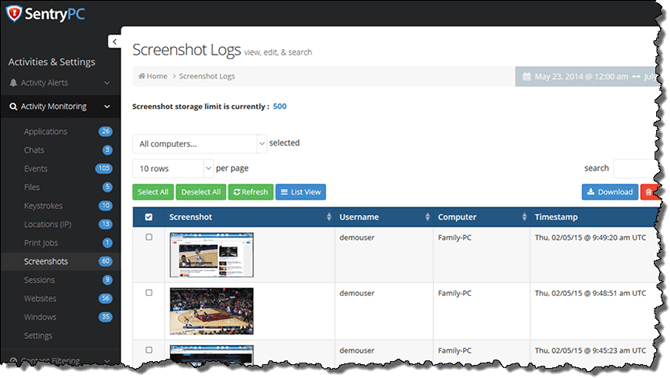Click the calendar icon in date range
This screenshot has height=378, width=670.
527,76
